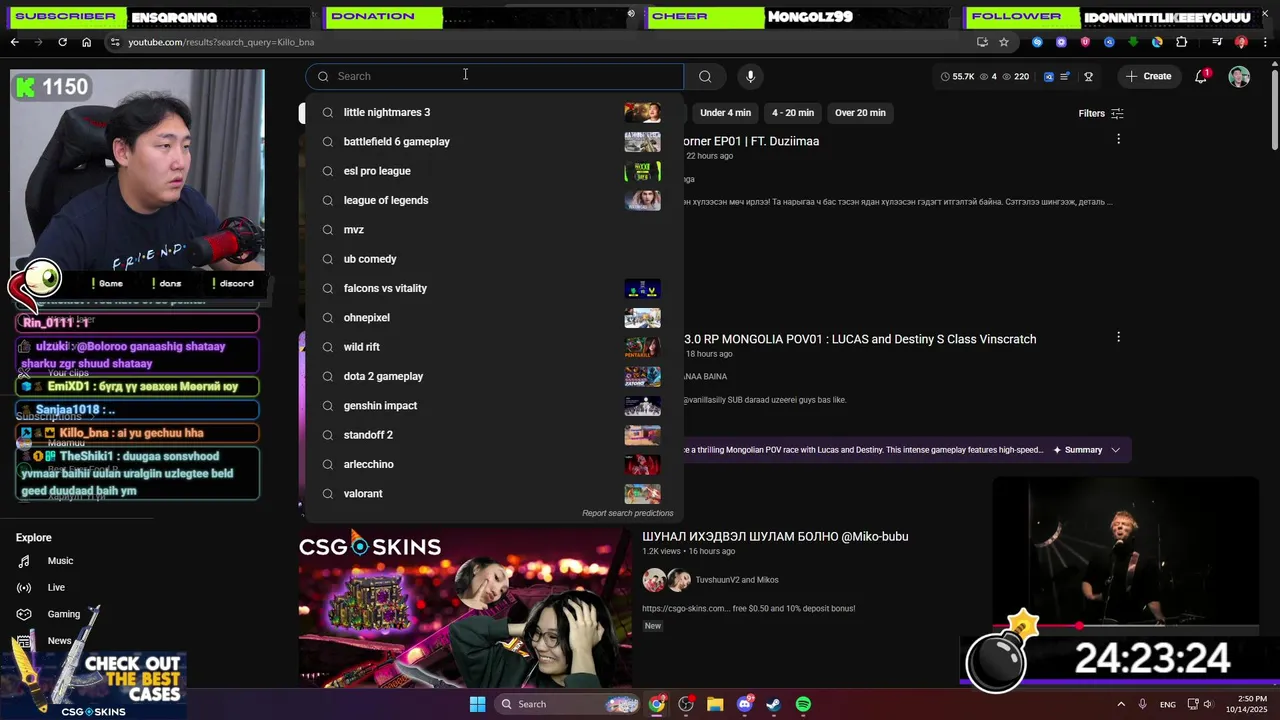Viewport: 1280px width, 720px height.
Task: Open options menu for Duziimaa video
Action: coord(1118,139)
